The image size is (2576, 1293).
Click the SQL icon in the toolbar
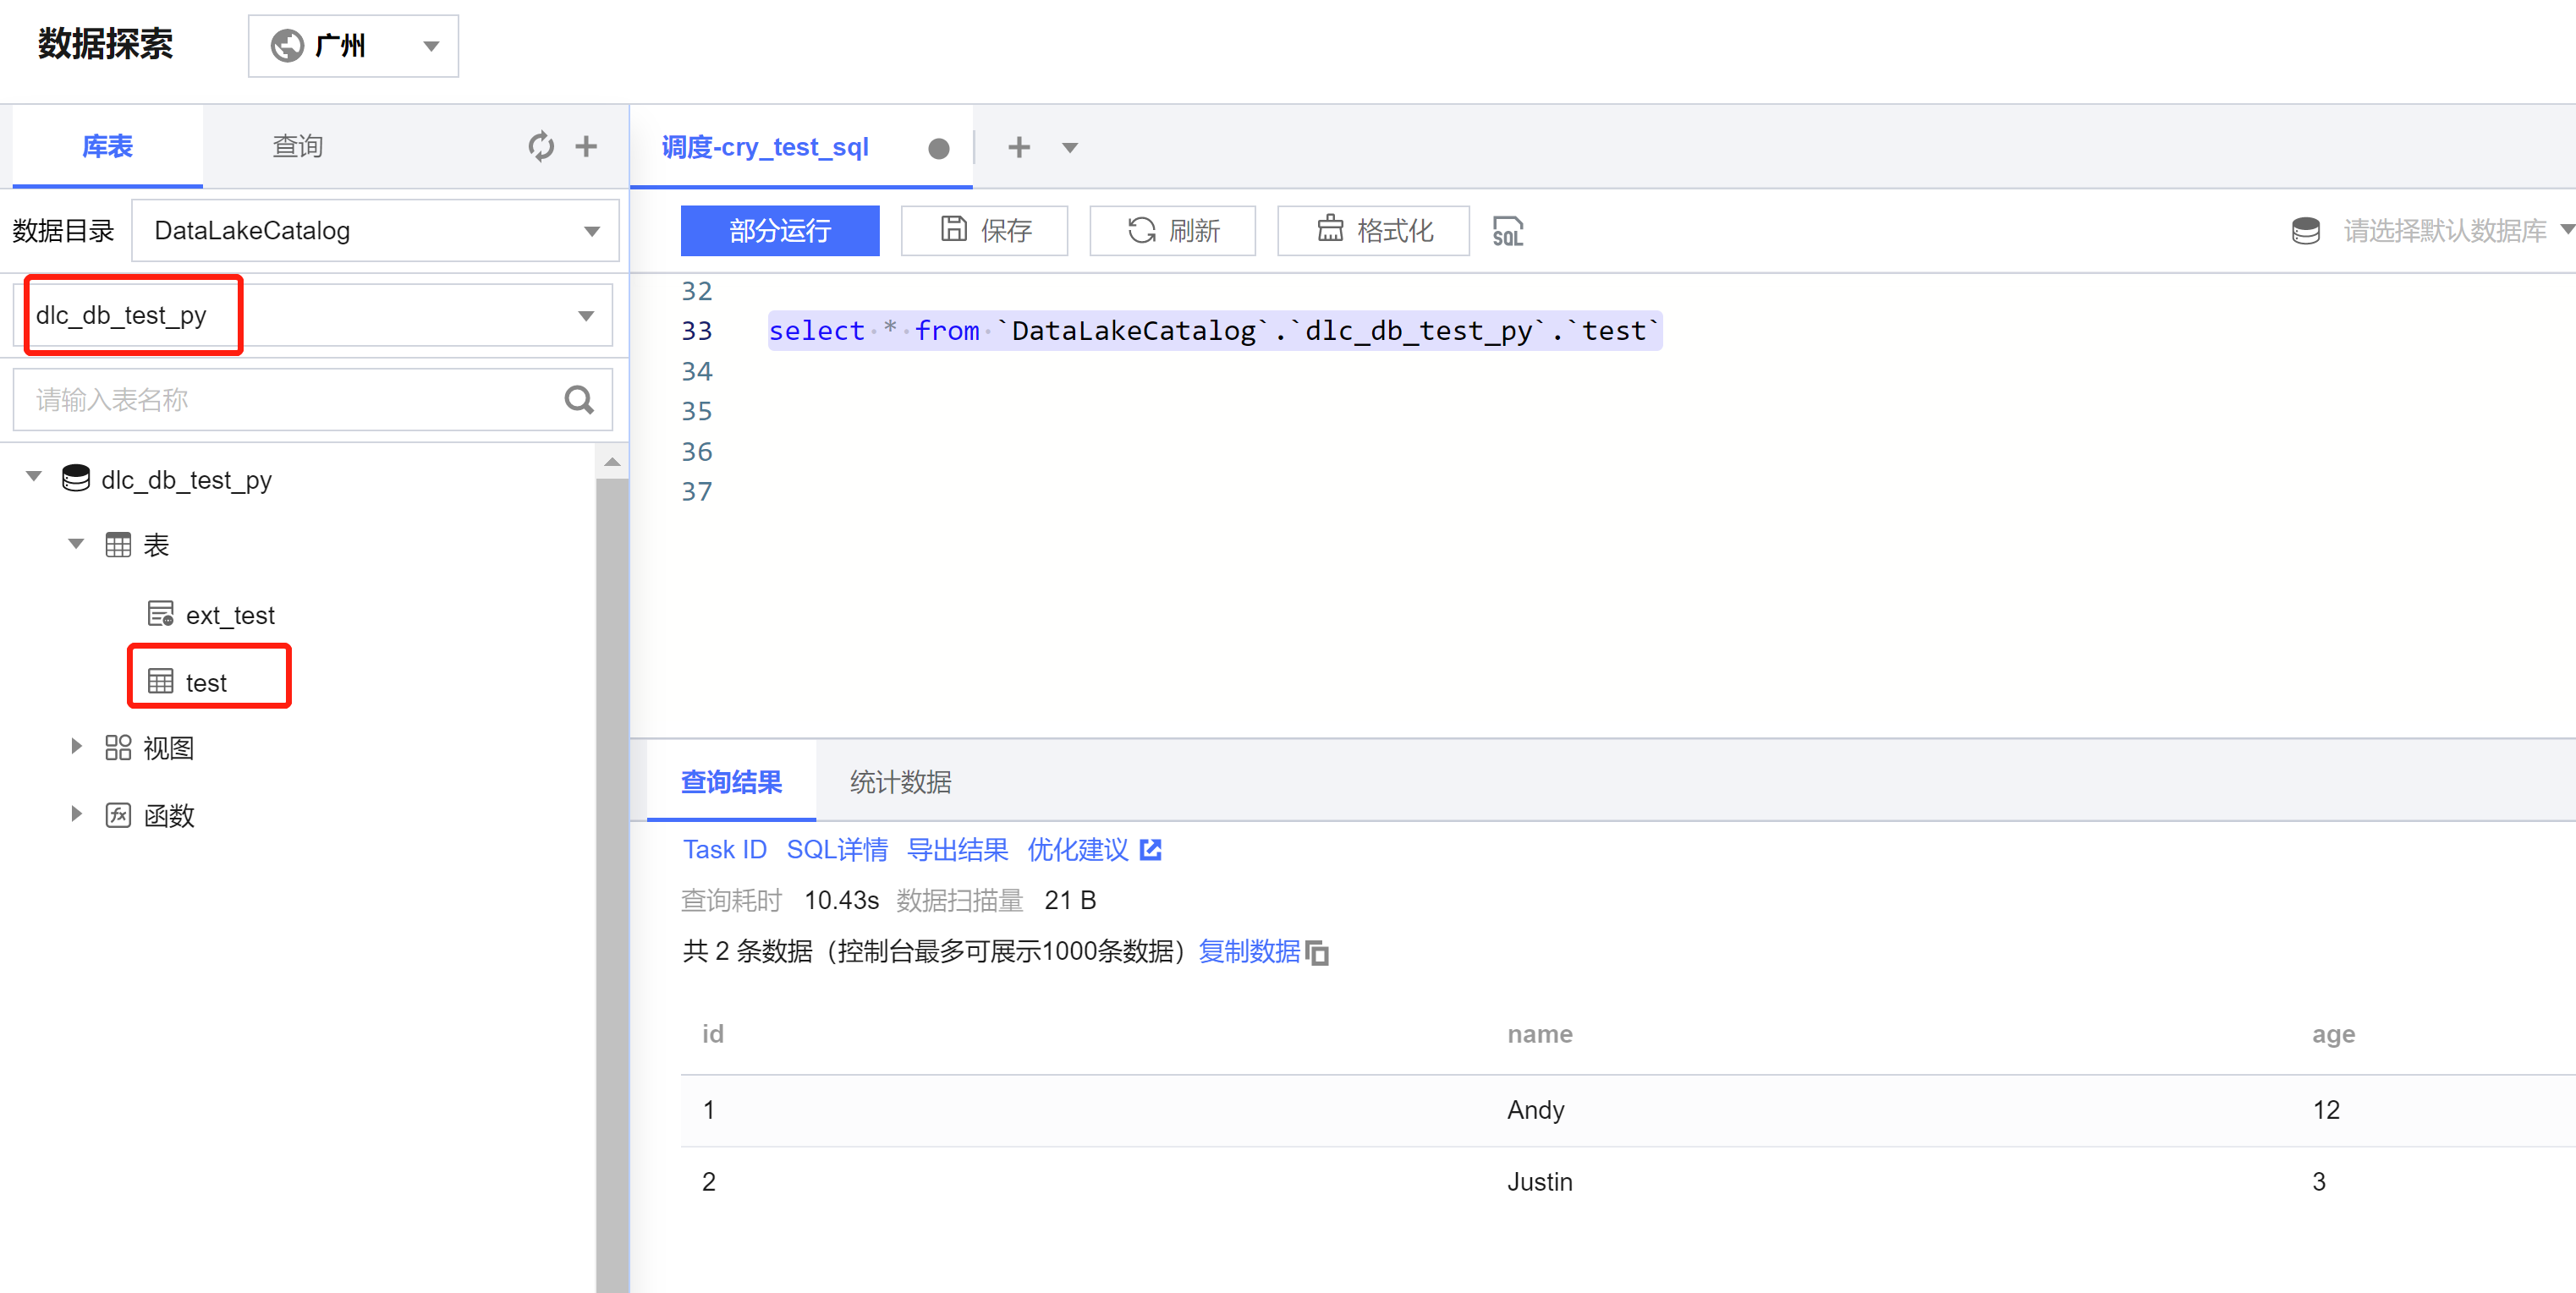[x=1507, y=231]
